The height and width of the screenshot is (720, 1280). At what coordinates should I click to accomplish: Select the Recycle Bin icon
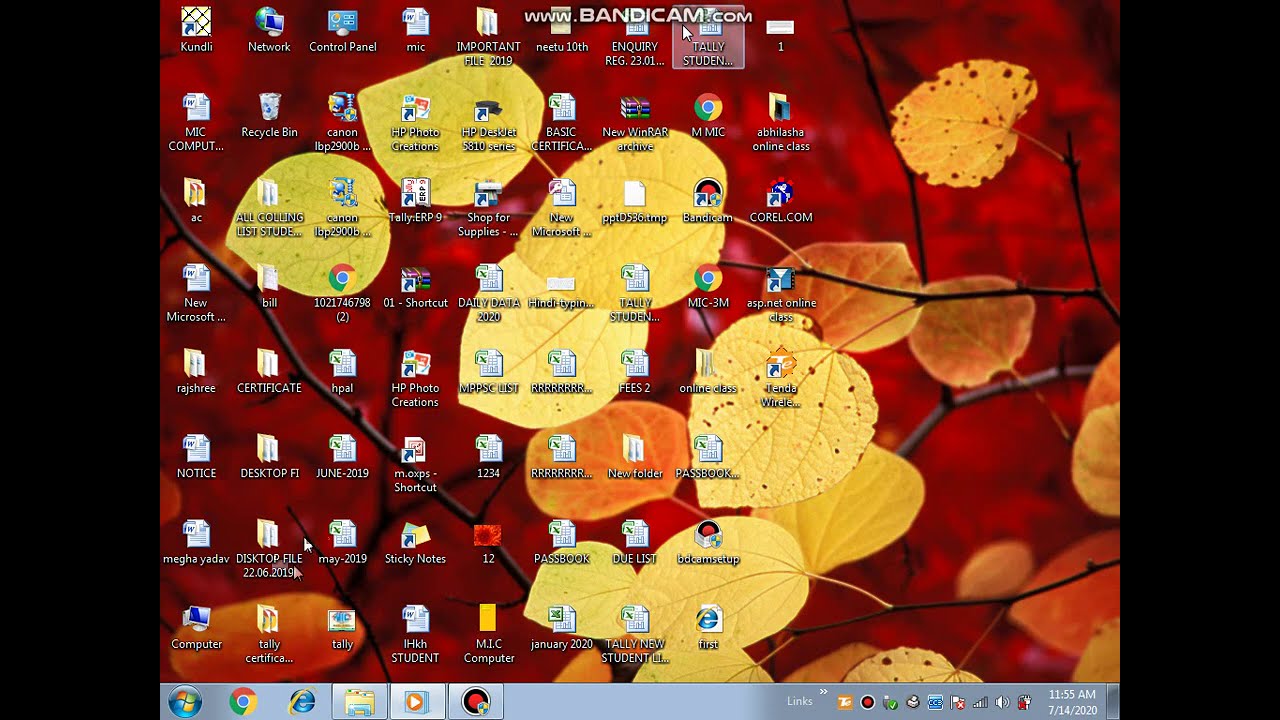(x=269, y=115)
